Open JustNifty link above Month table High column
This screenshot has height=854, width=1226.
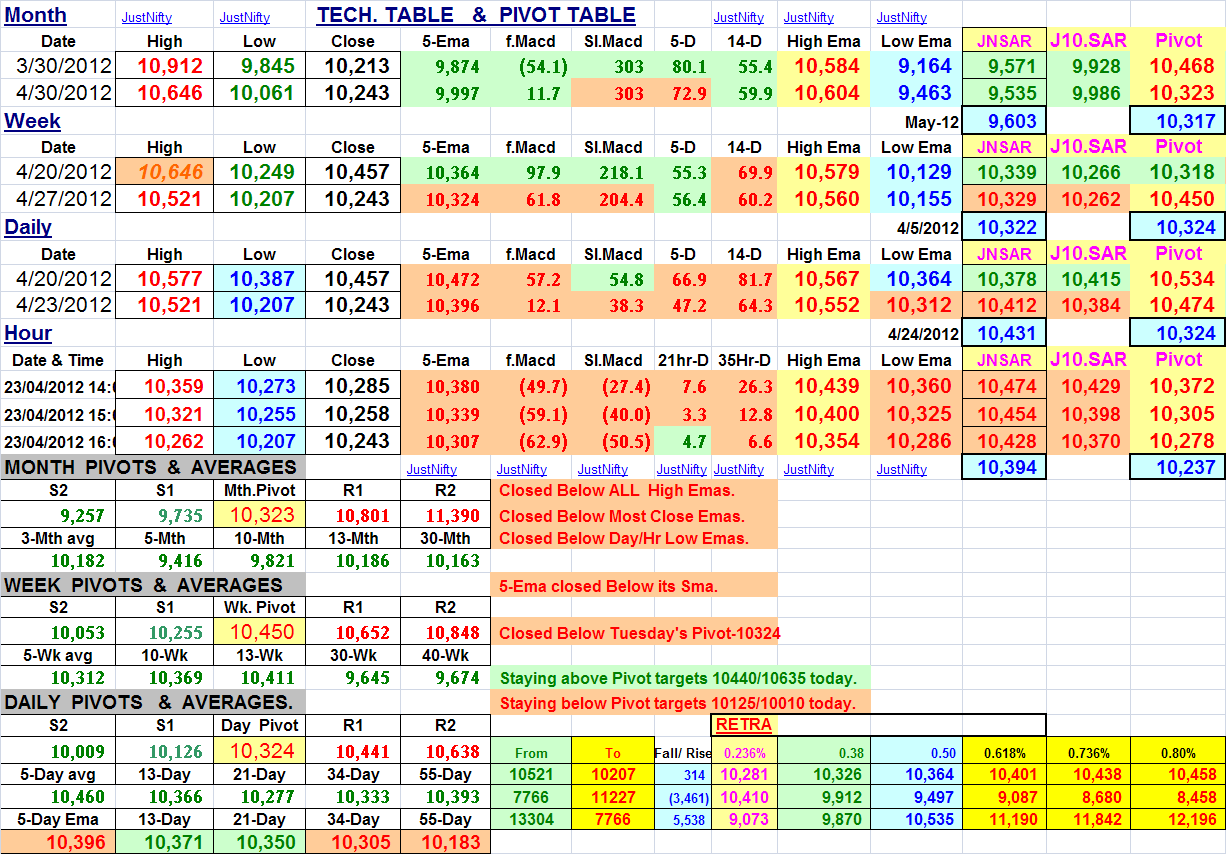(146, 17)
